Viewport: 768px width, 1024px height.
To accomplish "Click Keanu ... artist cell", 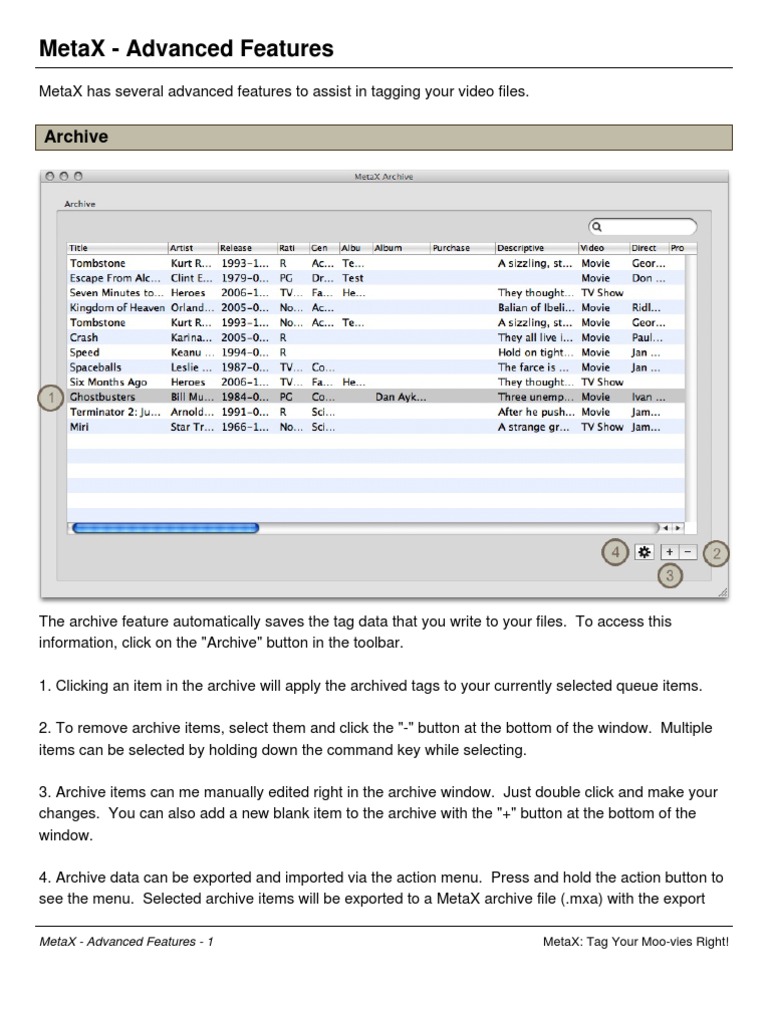I will [191, 353].
